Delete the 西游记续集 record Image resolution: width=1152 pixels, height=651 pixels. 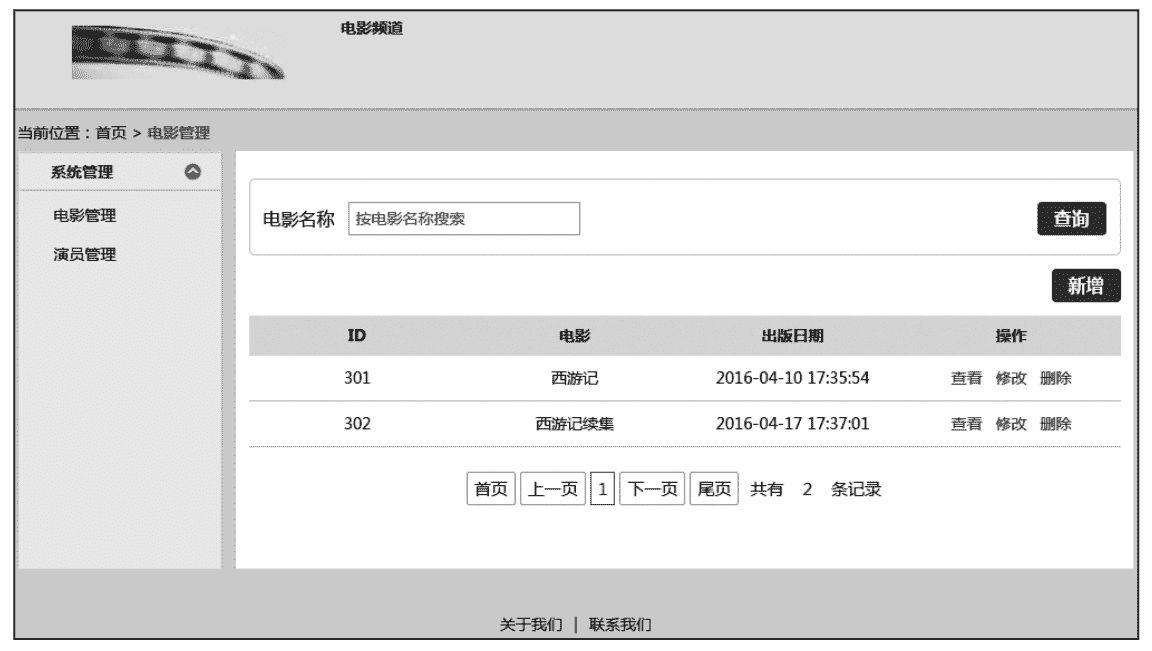(x=1055, y=424)
